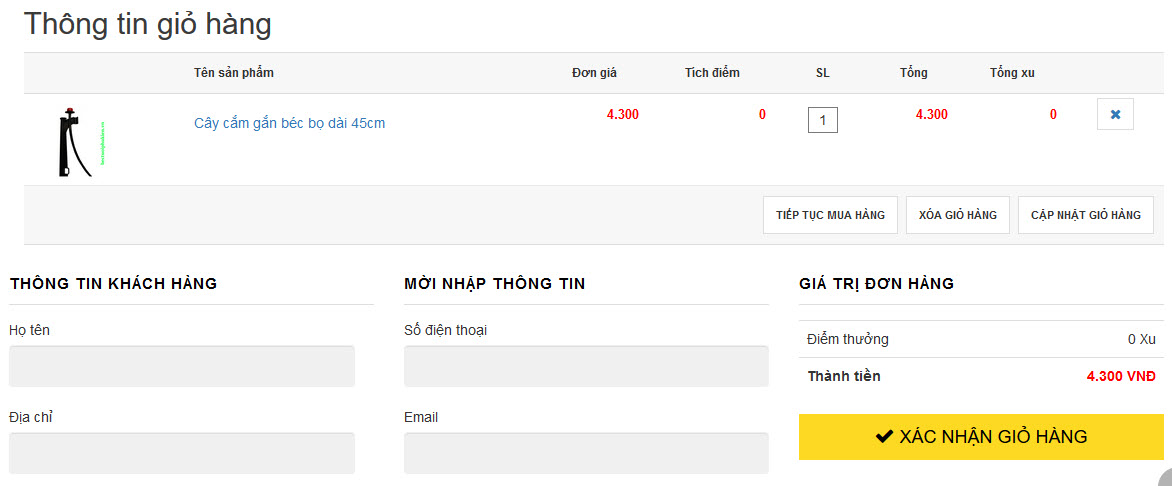Clear the cart with Xóa giỏ hàng
This screenshot has width=1172, height=486.
[957, 215]
